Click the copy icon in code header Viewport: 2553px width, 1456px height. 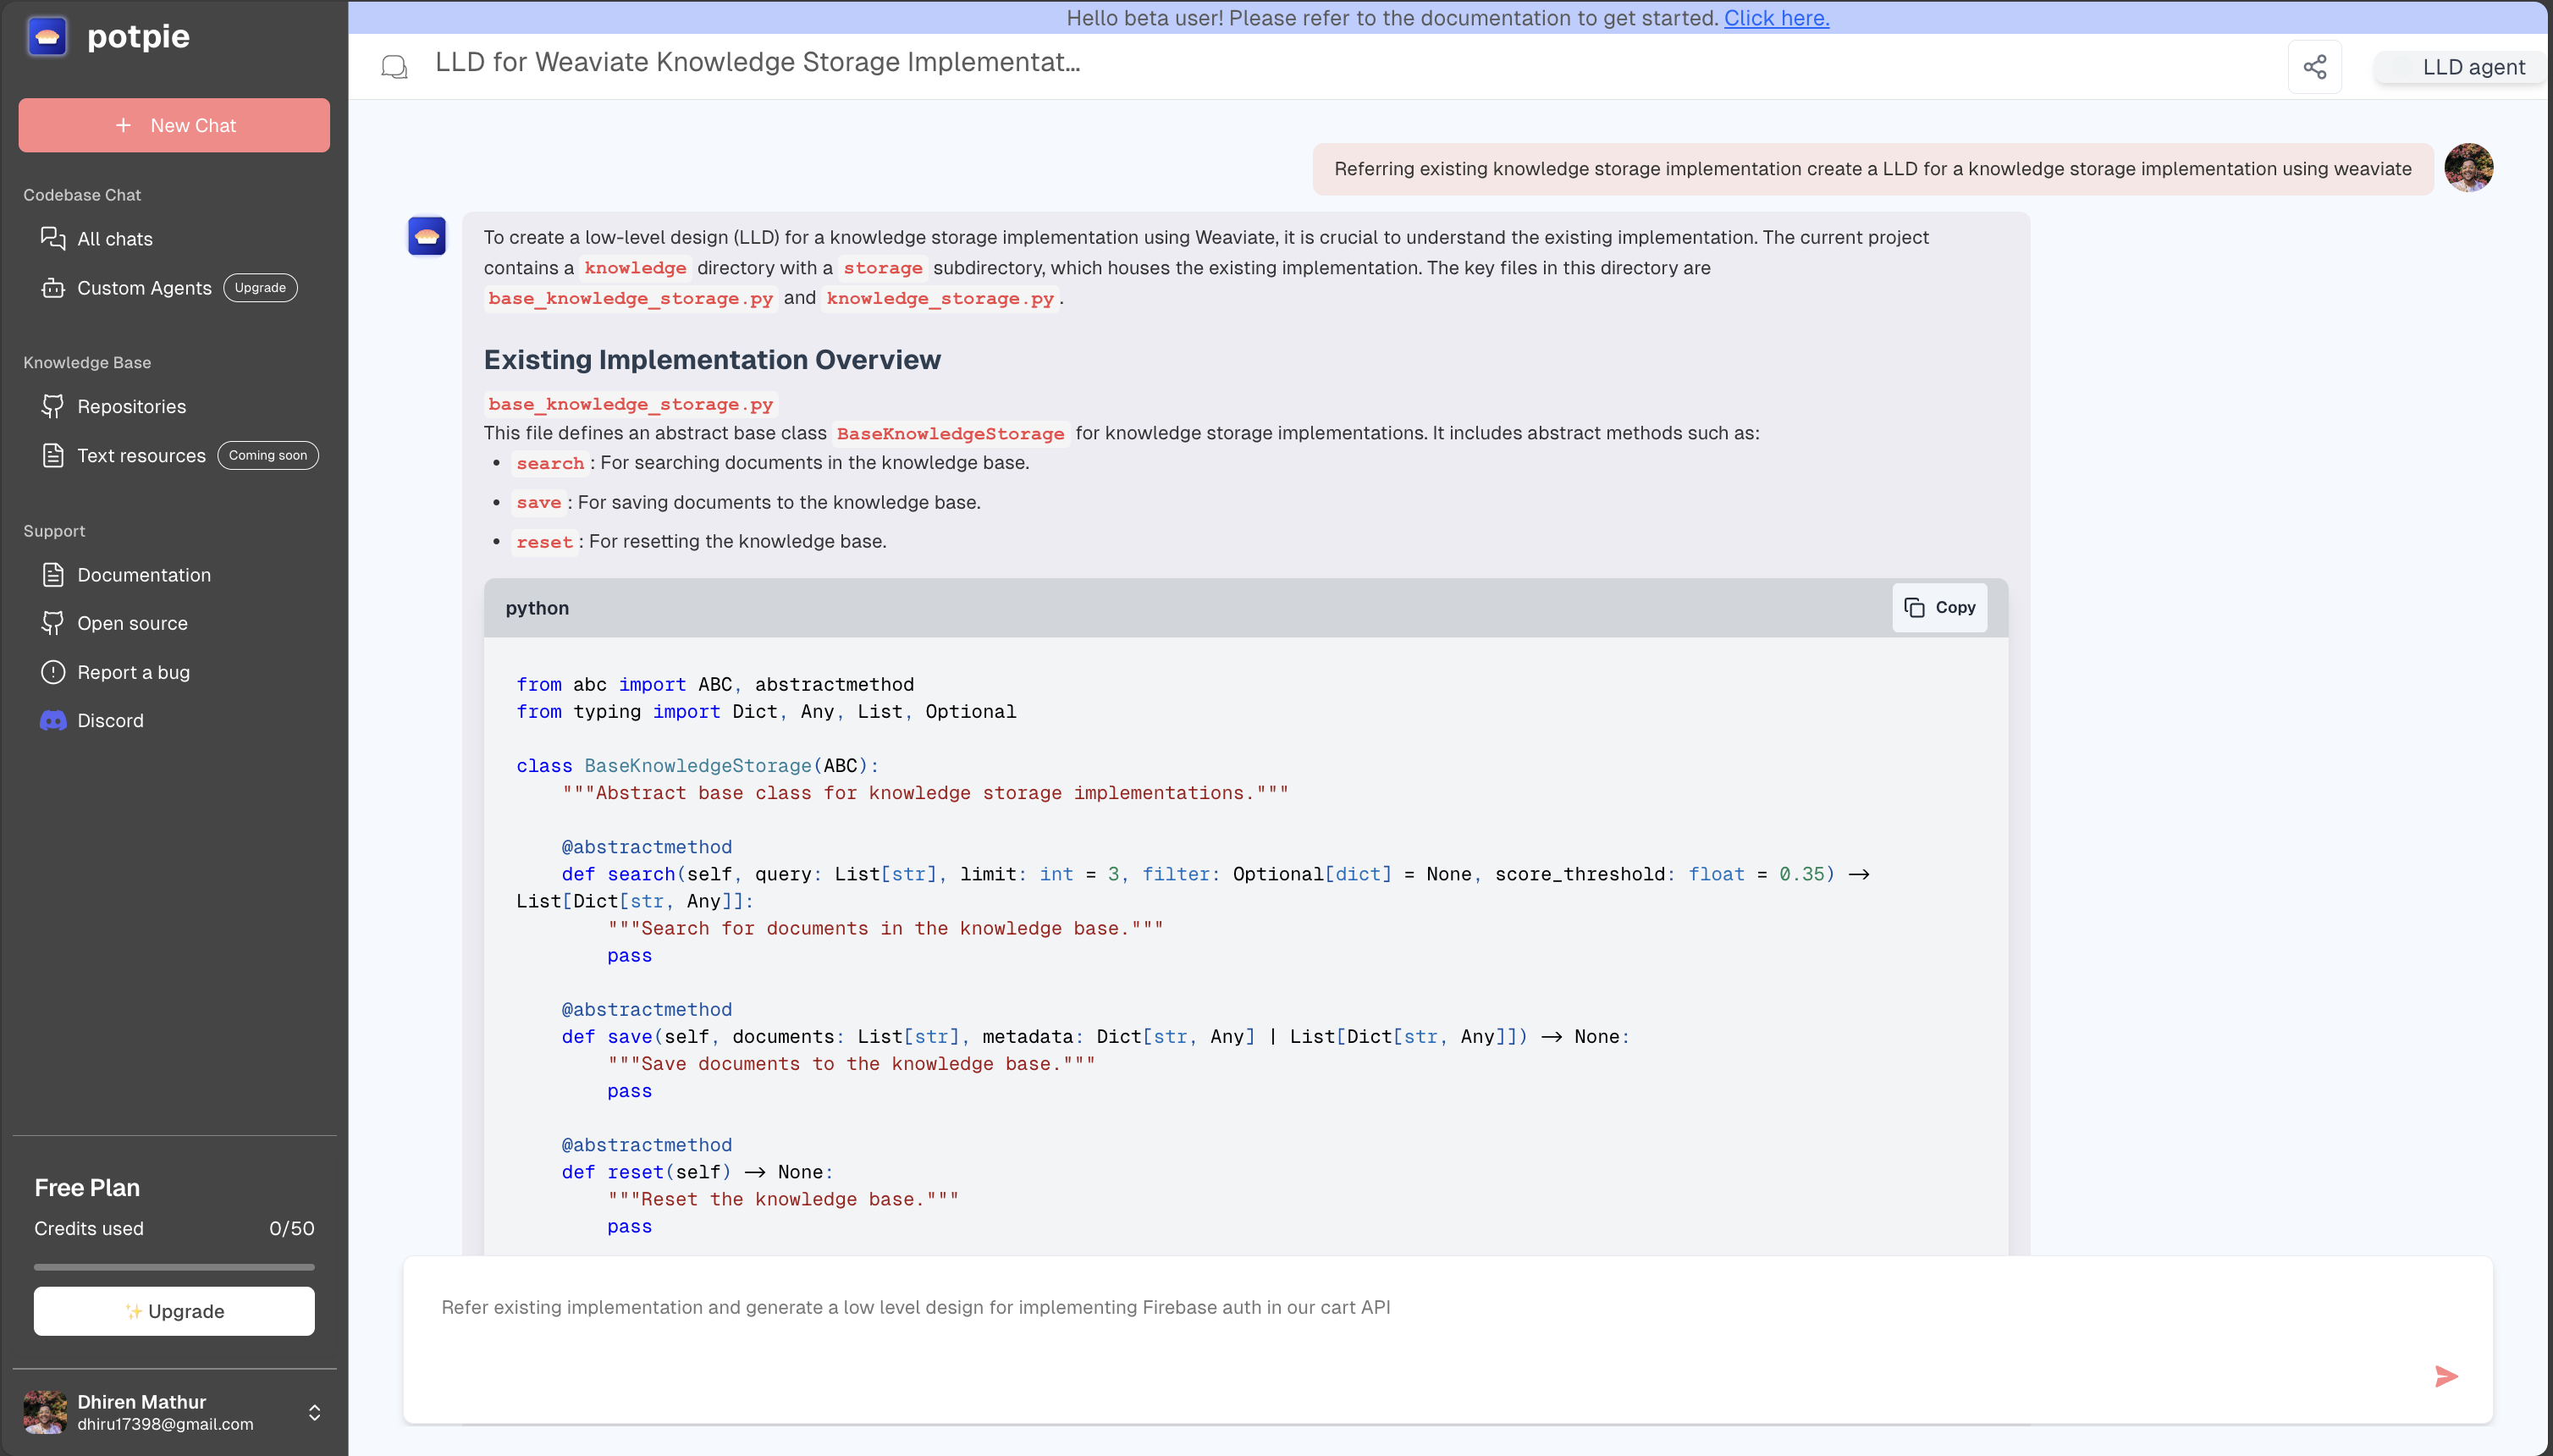[1914, 608]
